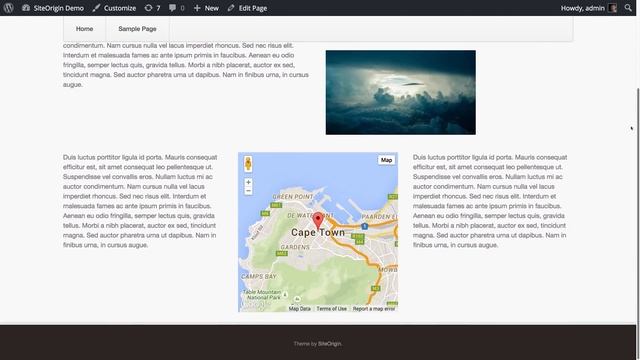Go to the Home navigation item
The image size is (640, 360).
[x=84, y=29]
